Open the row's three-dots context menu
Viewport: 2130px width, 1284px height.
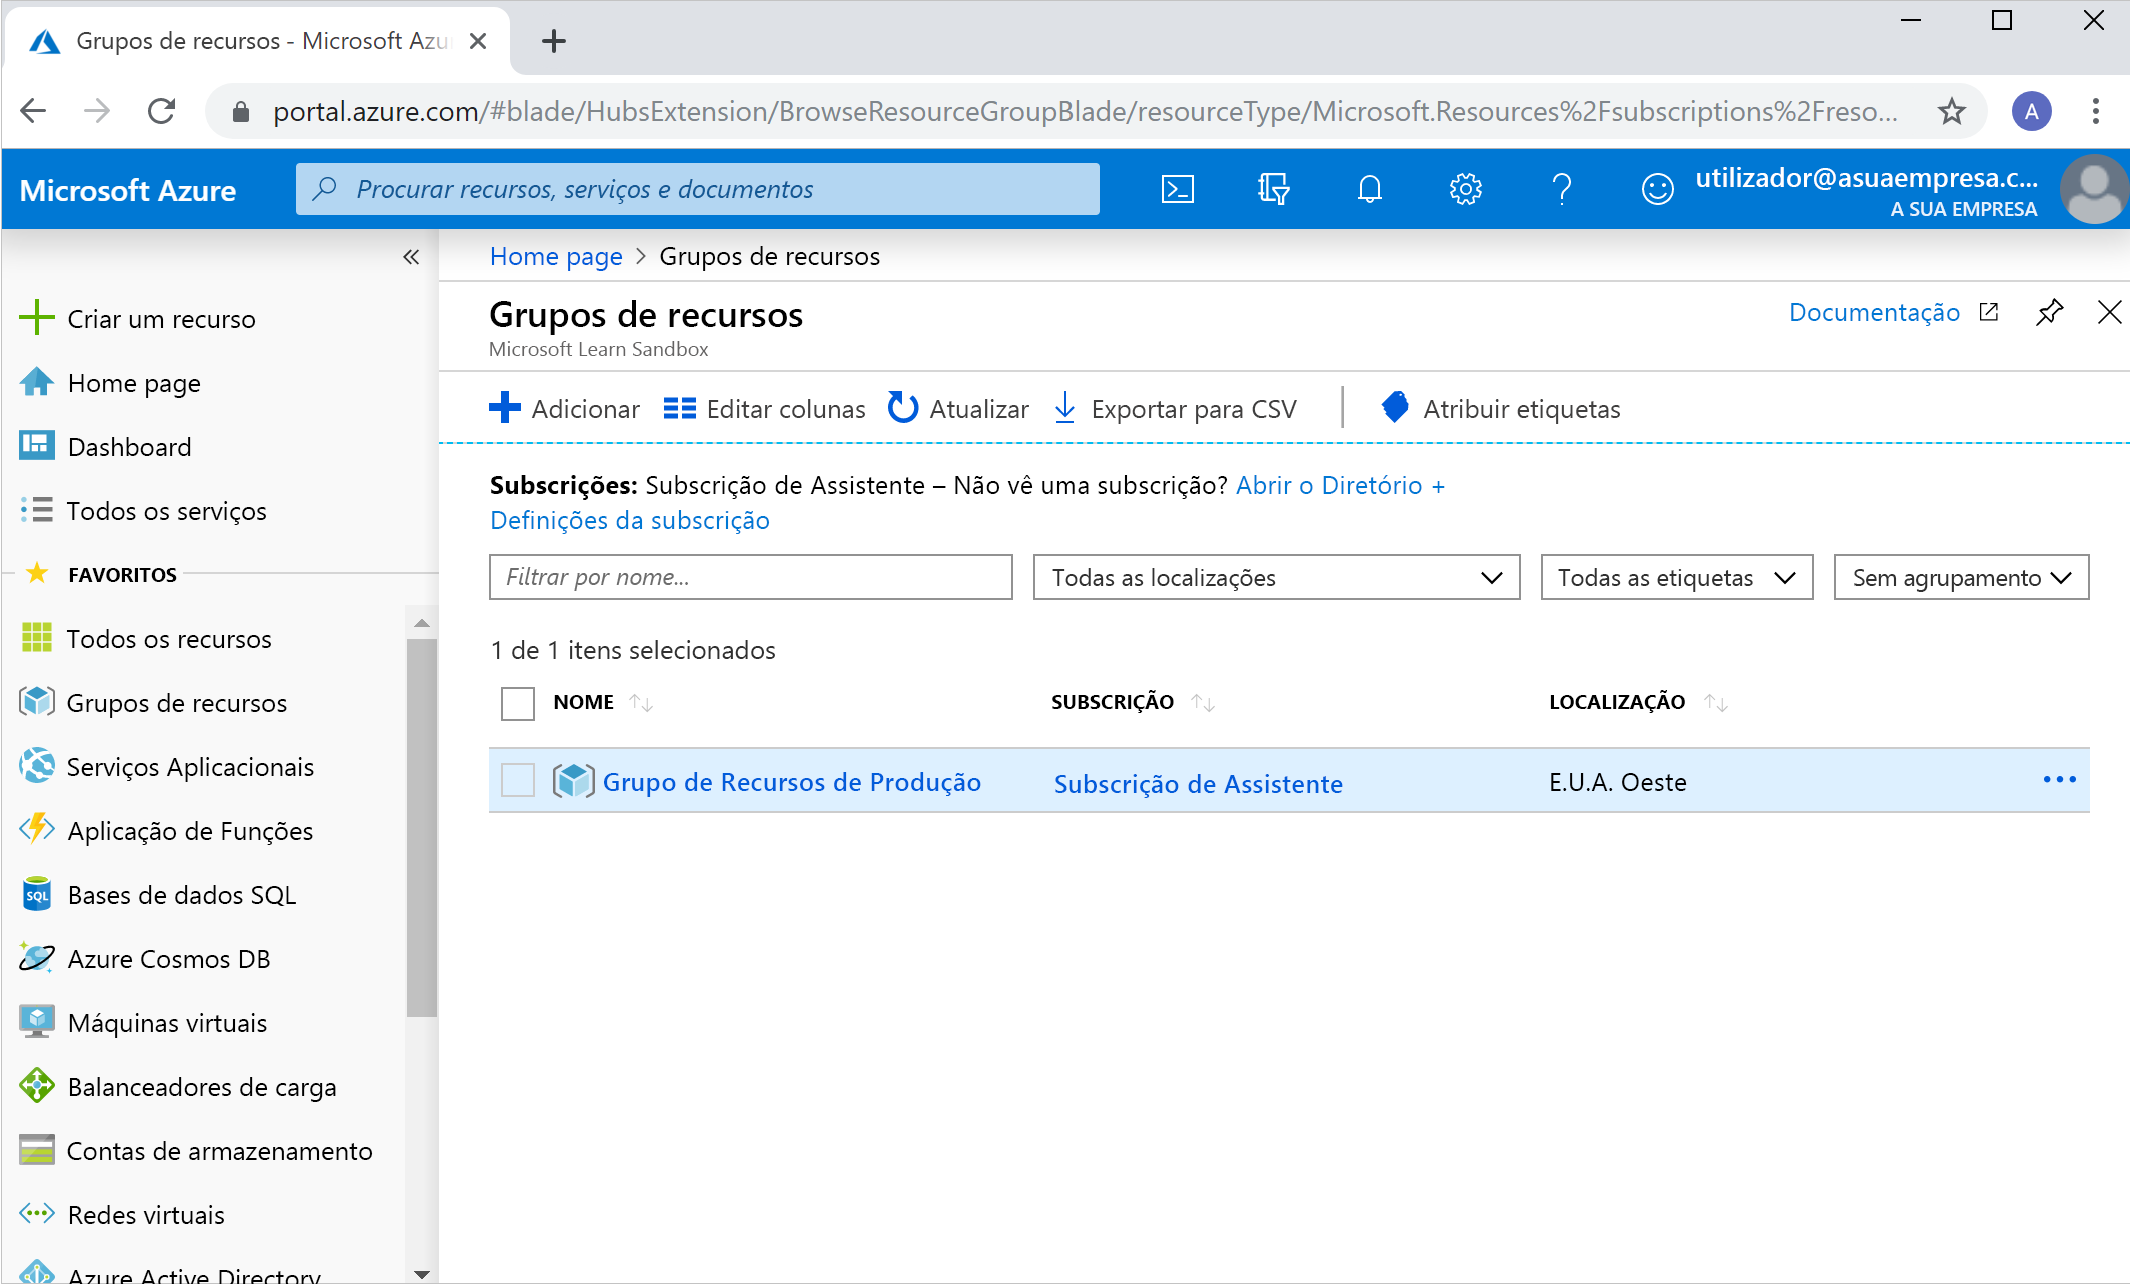click(2060, 780)
